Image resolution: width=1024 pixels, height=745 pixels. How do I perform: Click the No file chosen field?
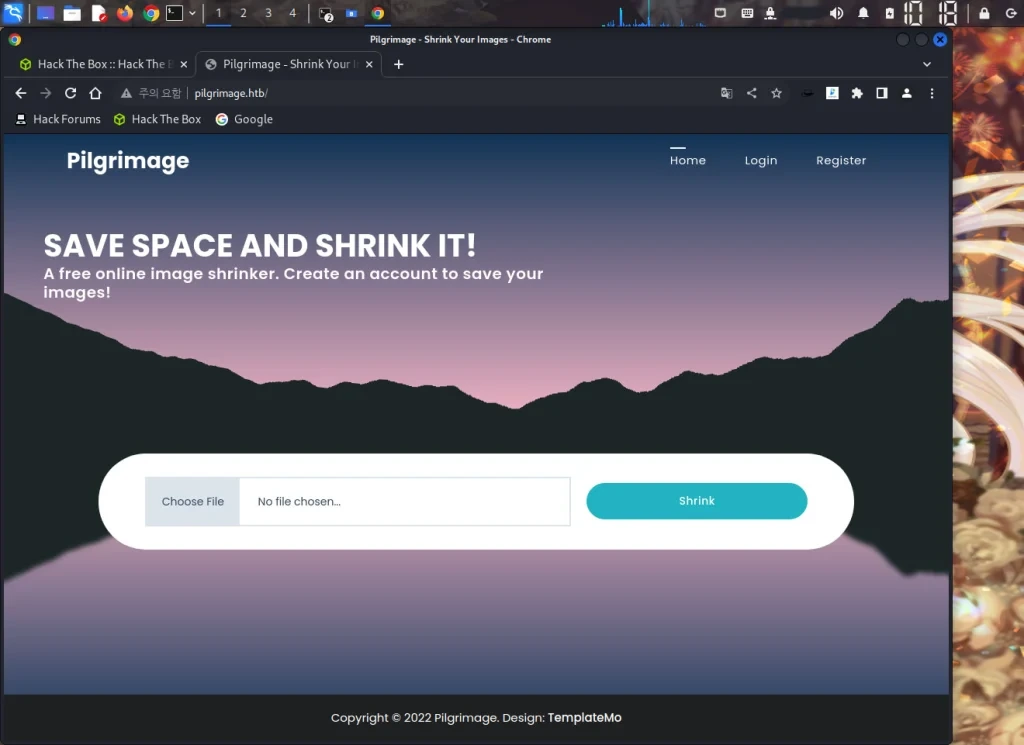tap(404, 501)
